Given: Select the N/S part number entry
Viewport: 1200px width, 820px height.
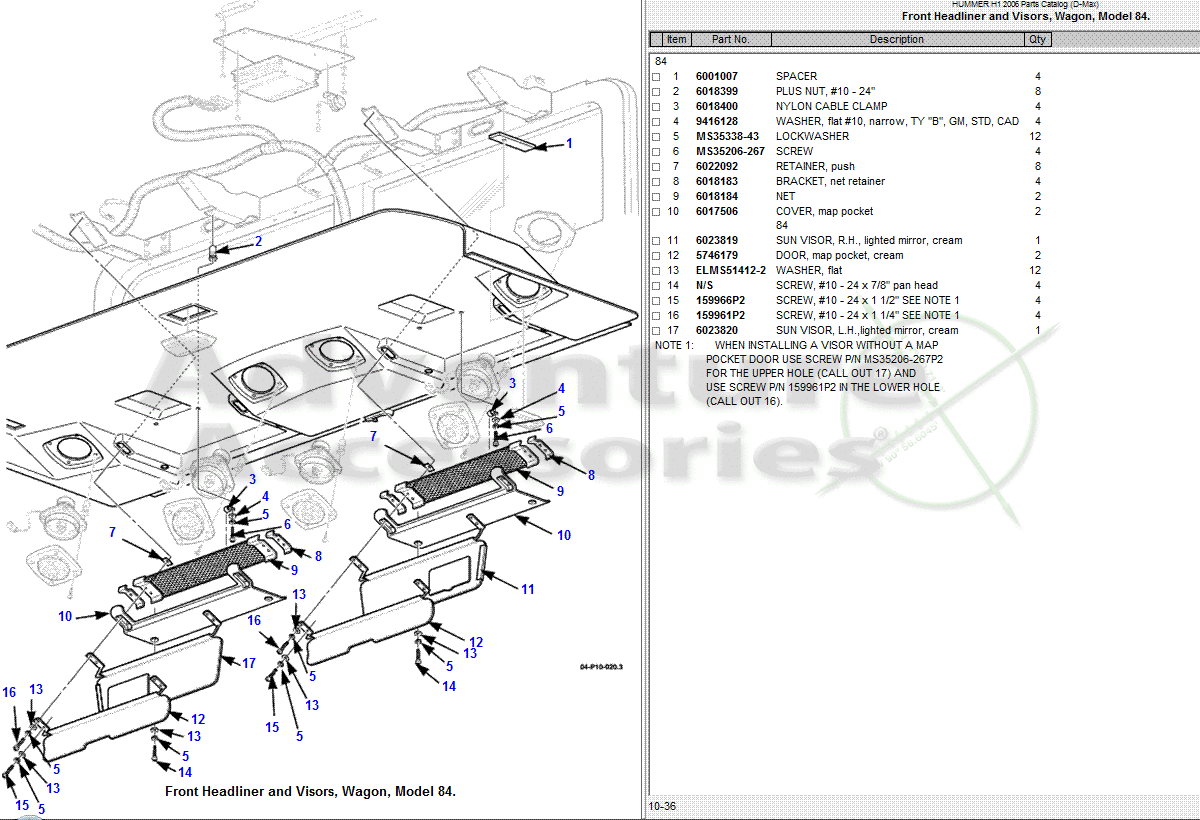Looking at the screenshot, I should (704, 286).
